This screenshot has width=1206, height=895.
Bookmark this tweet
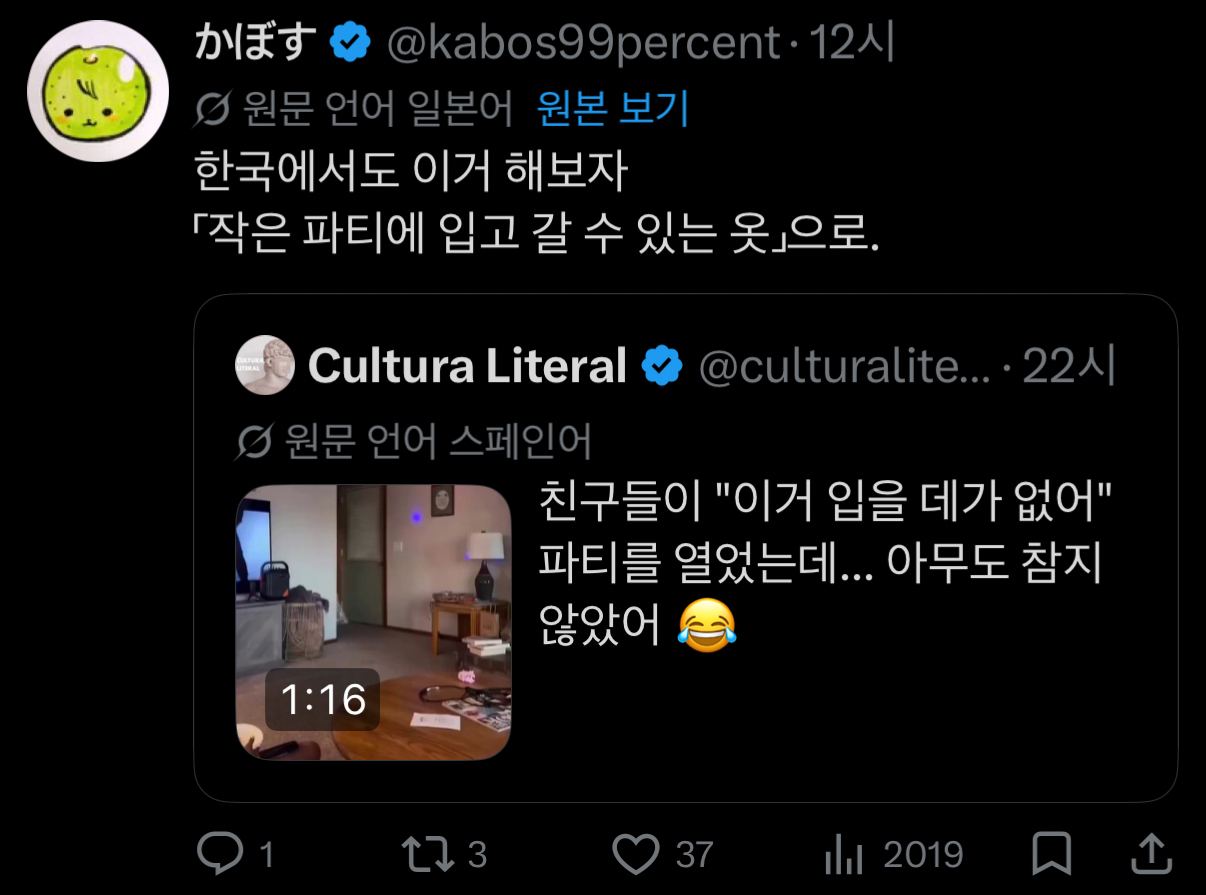click(x=1051, y=854)
